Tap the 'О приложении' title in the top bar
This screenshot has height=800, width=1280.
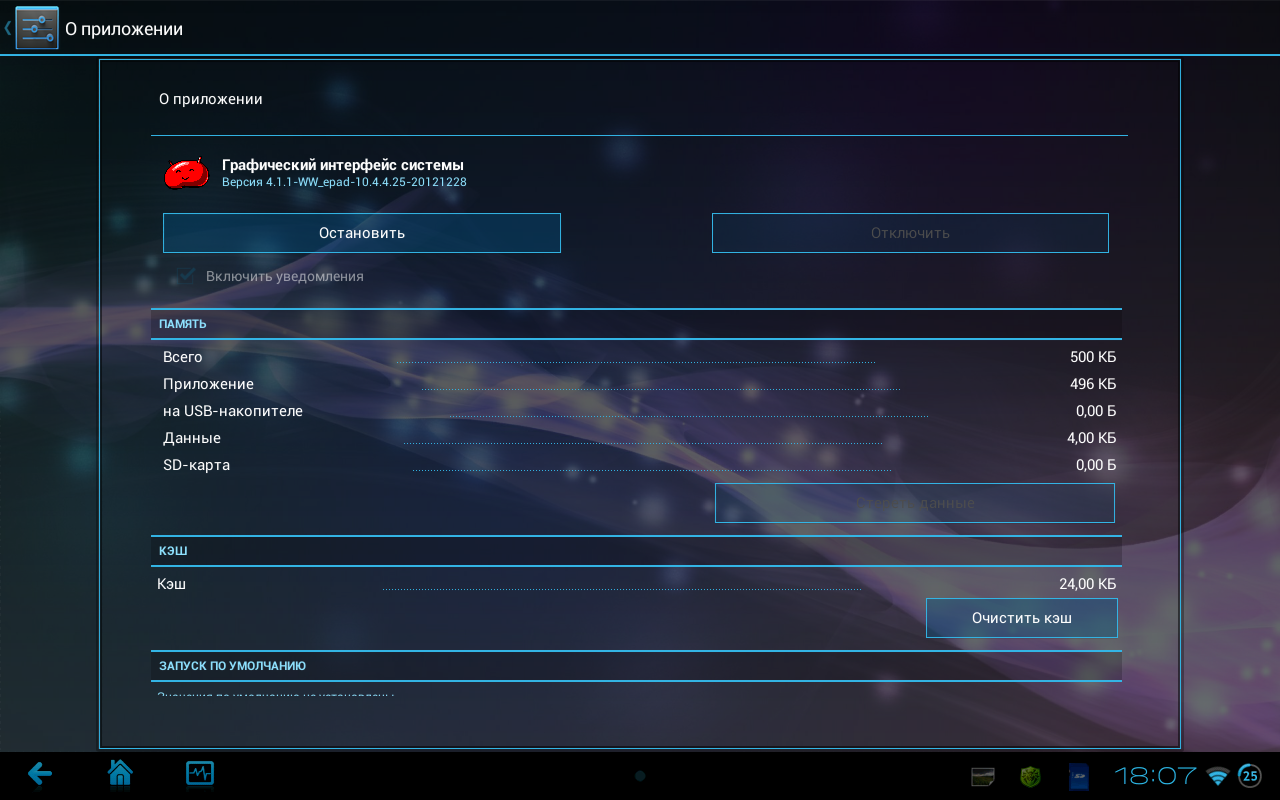click(124, 29)
